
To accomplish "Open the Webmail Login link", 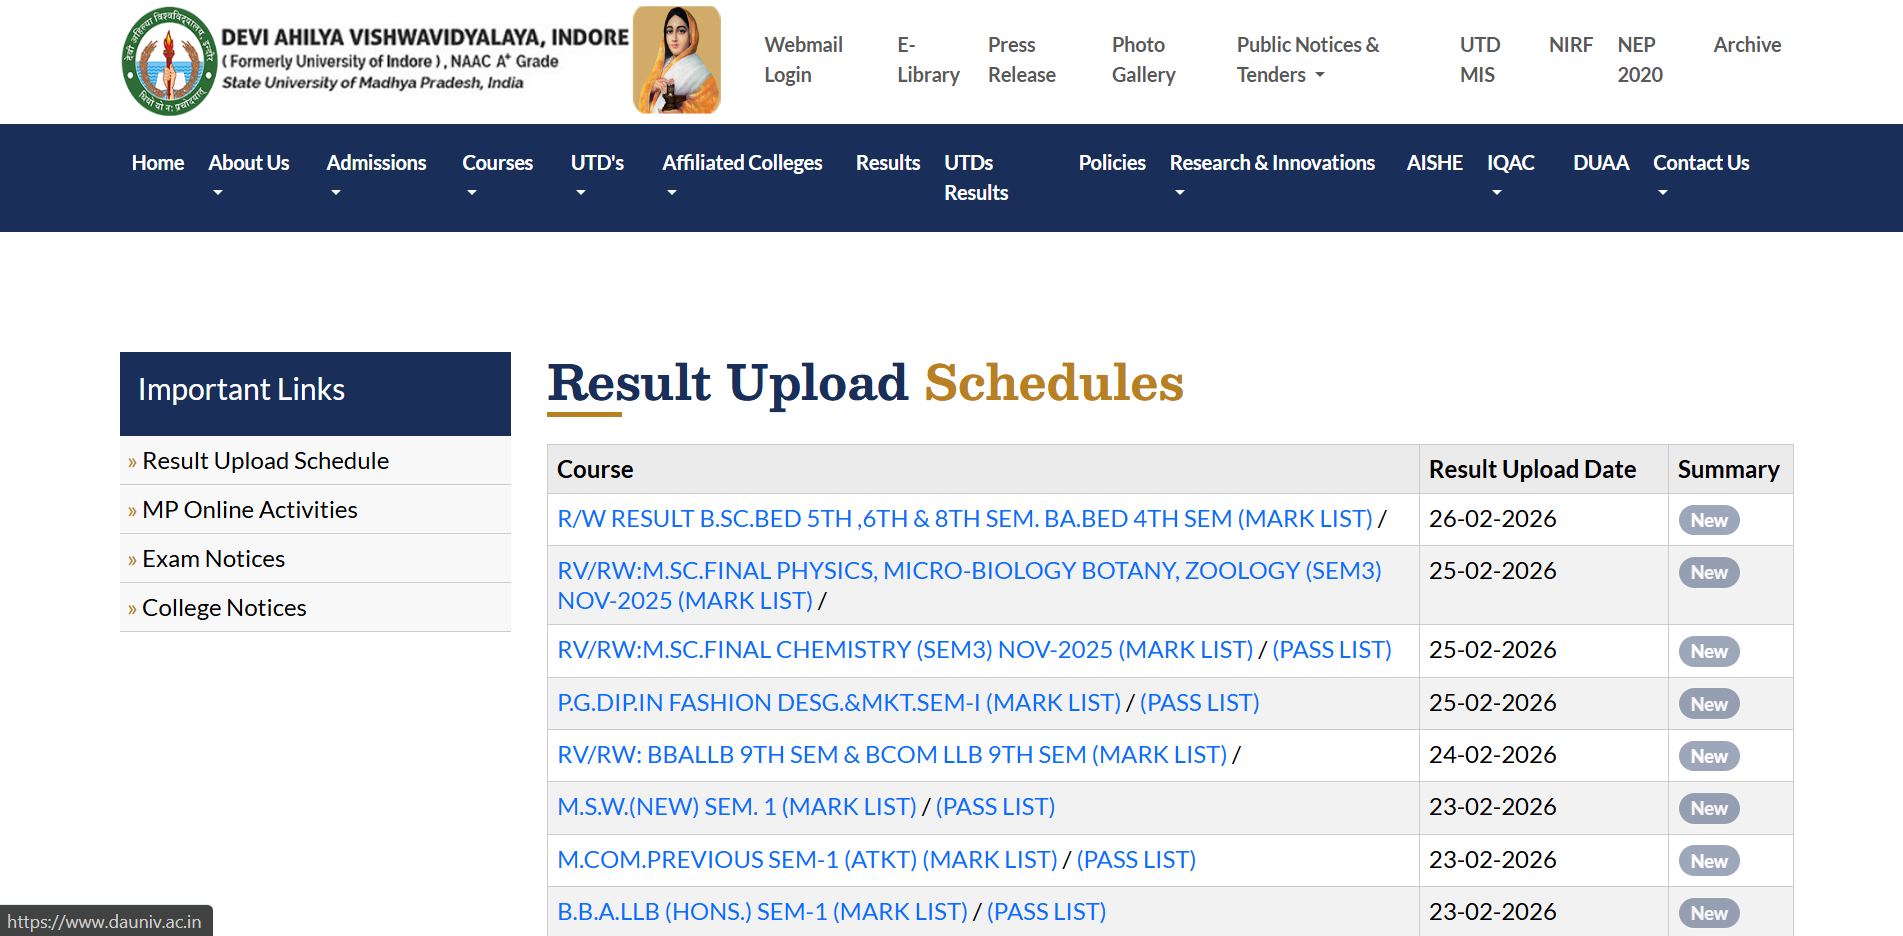I will pos(803,60).
